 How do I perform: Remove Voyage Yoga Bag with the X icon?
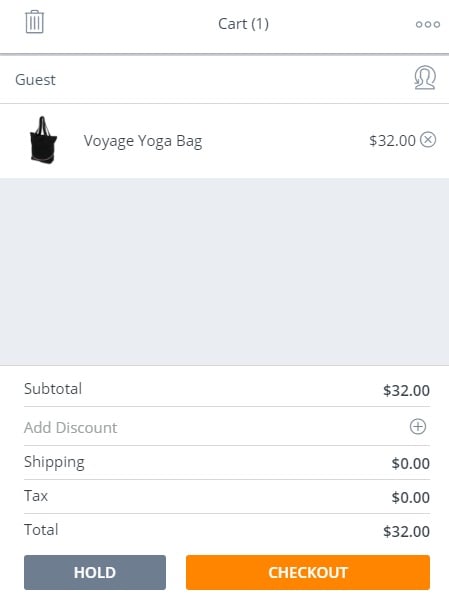pos(428,140)
